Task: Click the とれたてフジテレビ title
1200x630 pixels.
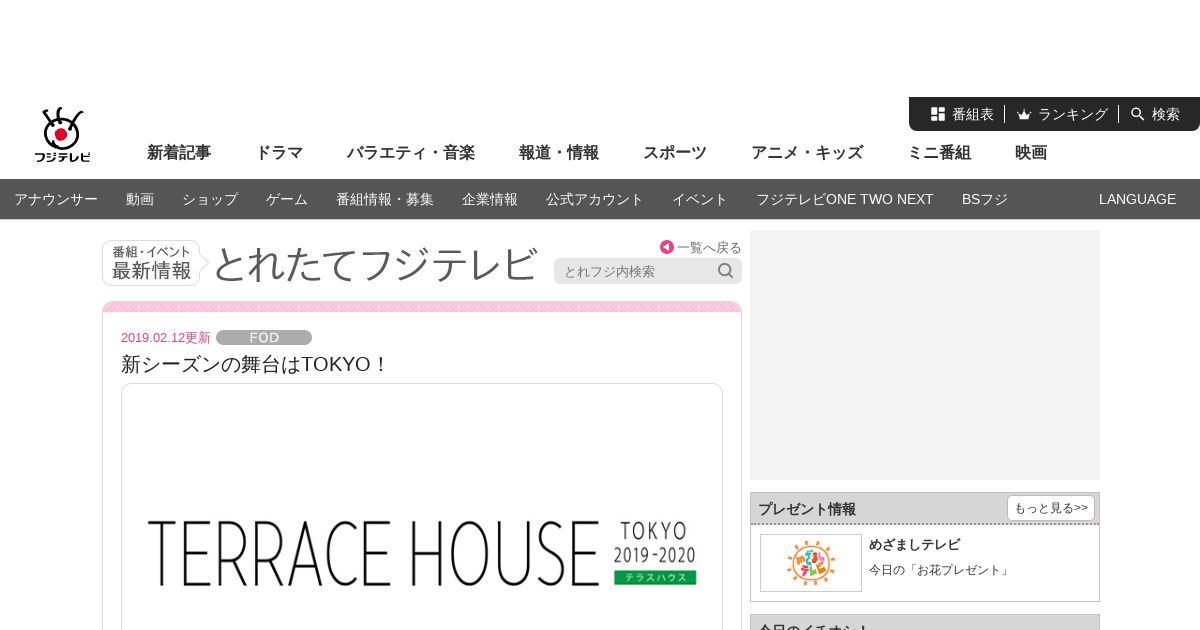Action: tap(375, 264)
